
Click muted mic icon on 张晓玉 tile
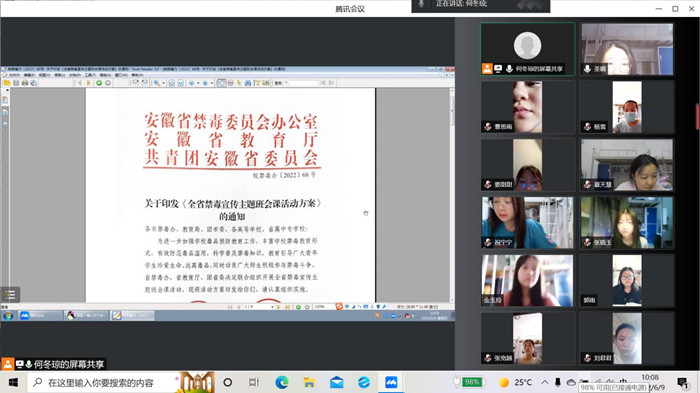[587, 242]
